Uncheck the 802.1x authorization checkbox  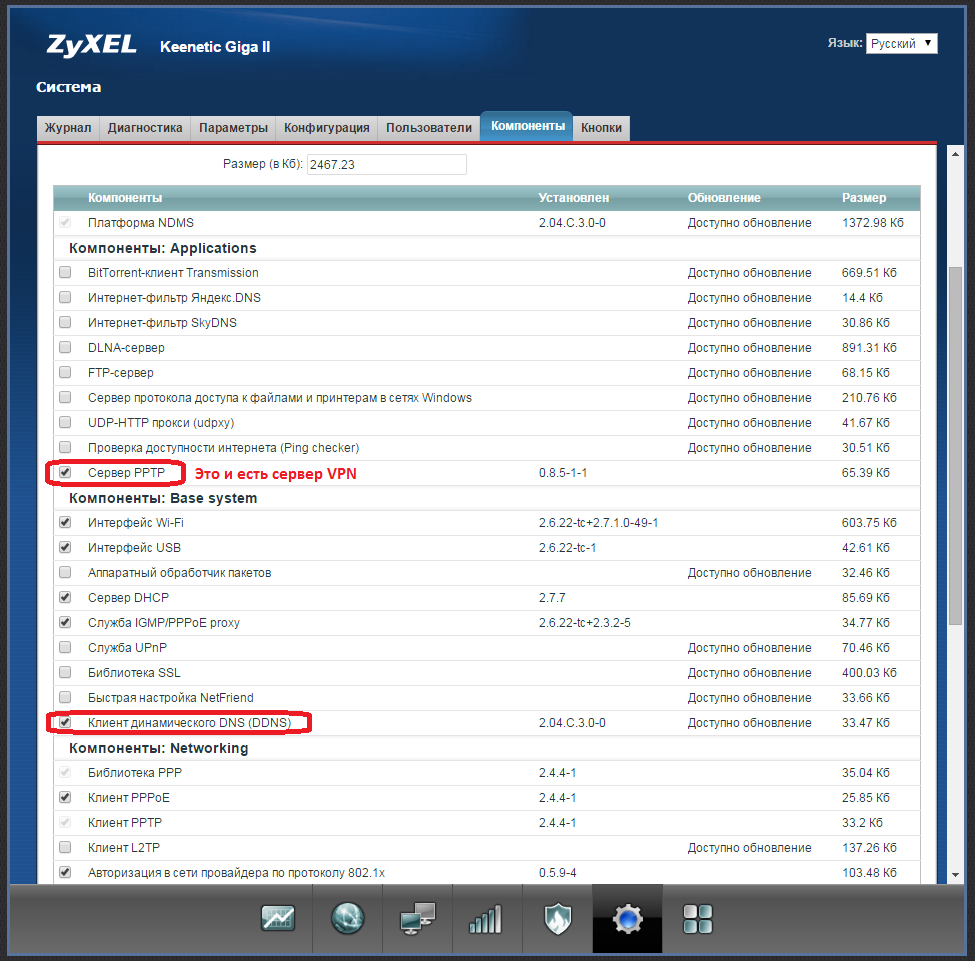coord(65,872)
